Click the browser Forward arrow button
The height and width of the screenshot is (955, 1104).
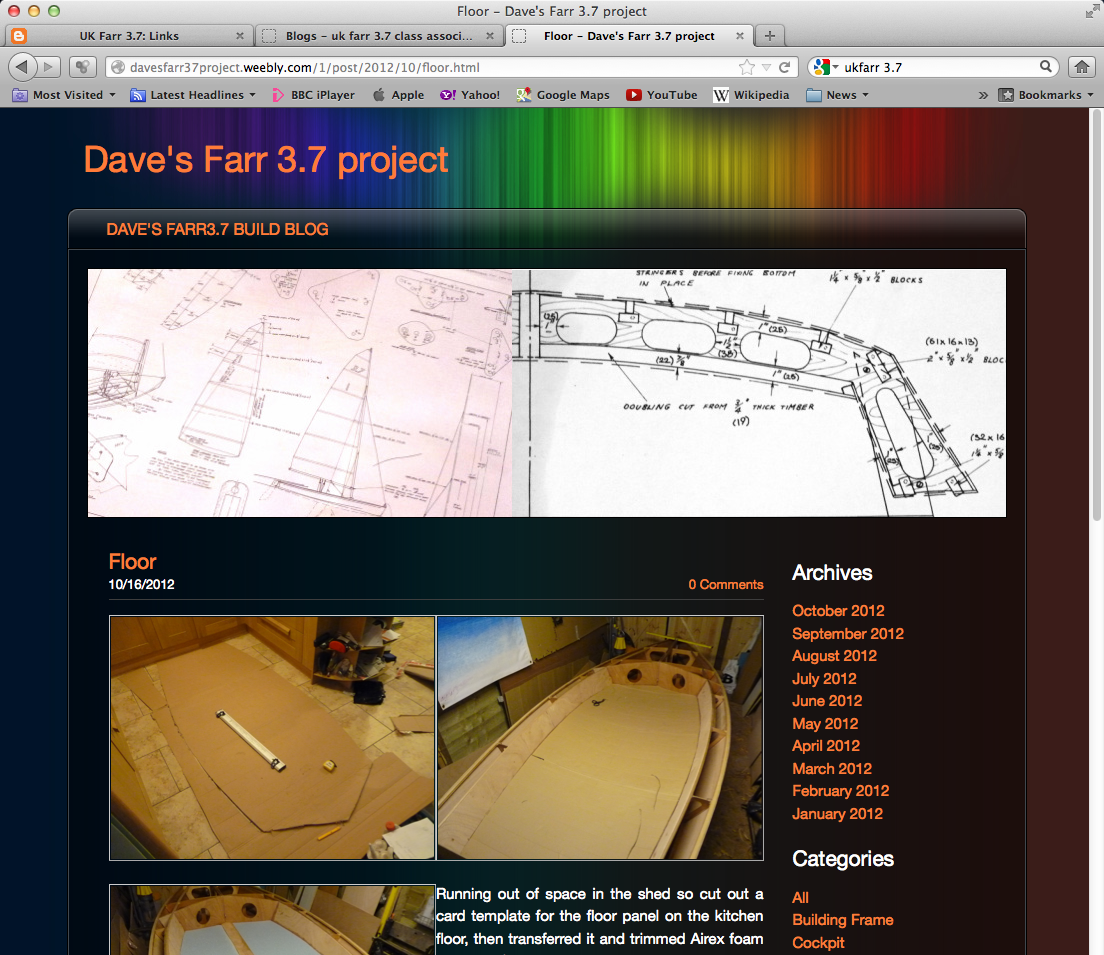(x=48, y=67)
